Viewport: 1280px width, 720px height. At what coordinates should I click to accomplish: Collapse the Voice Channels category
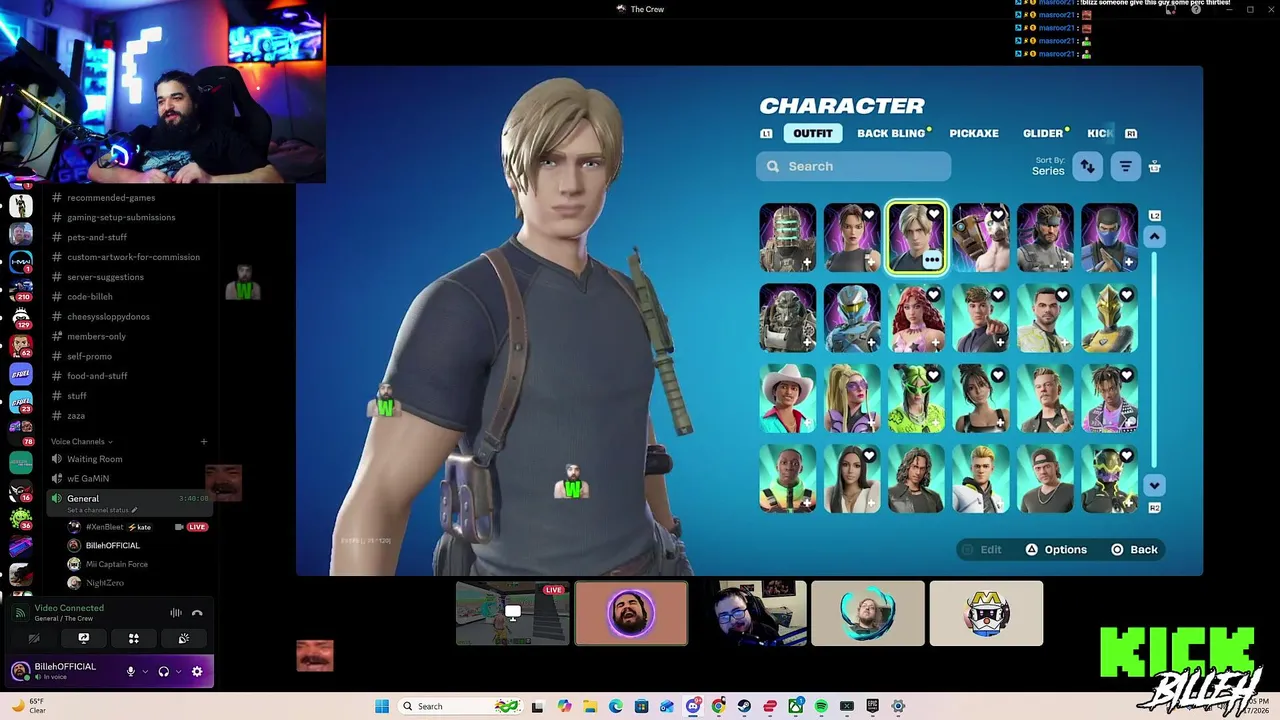82,441
